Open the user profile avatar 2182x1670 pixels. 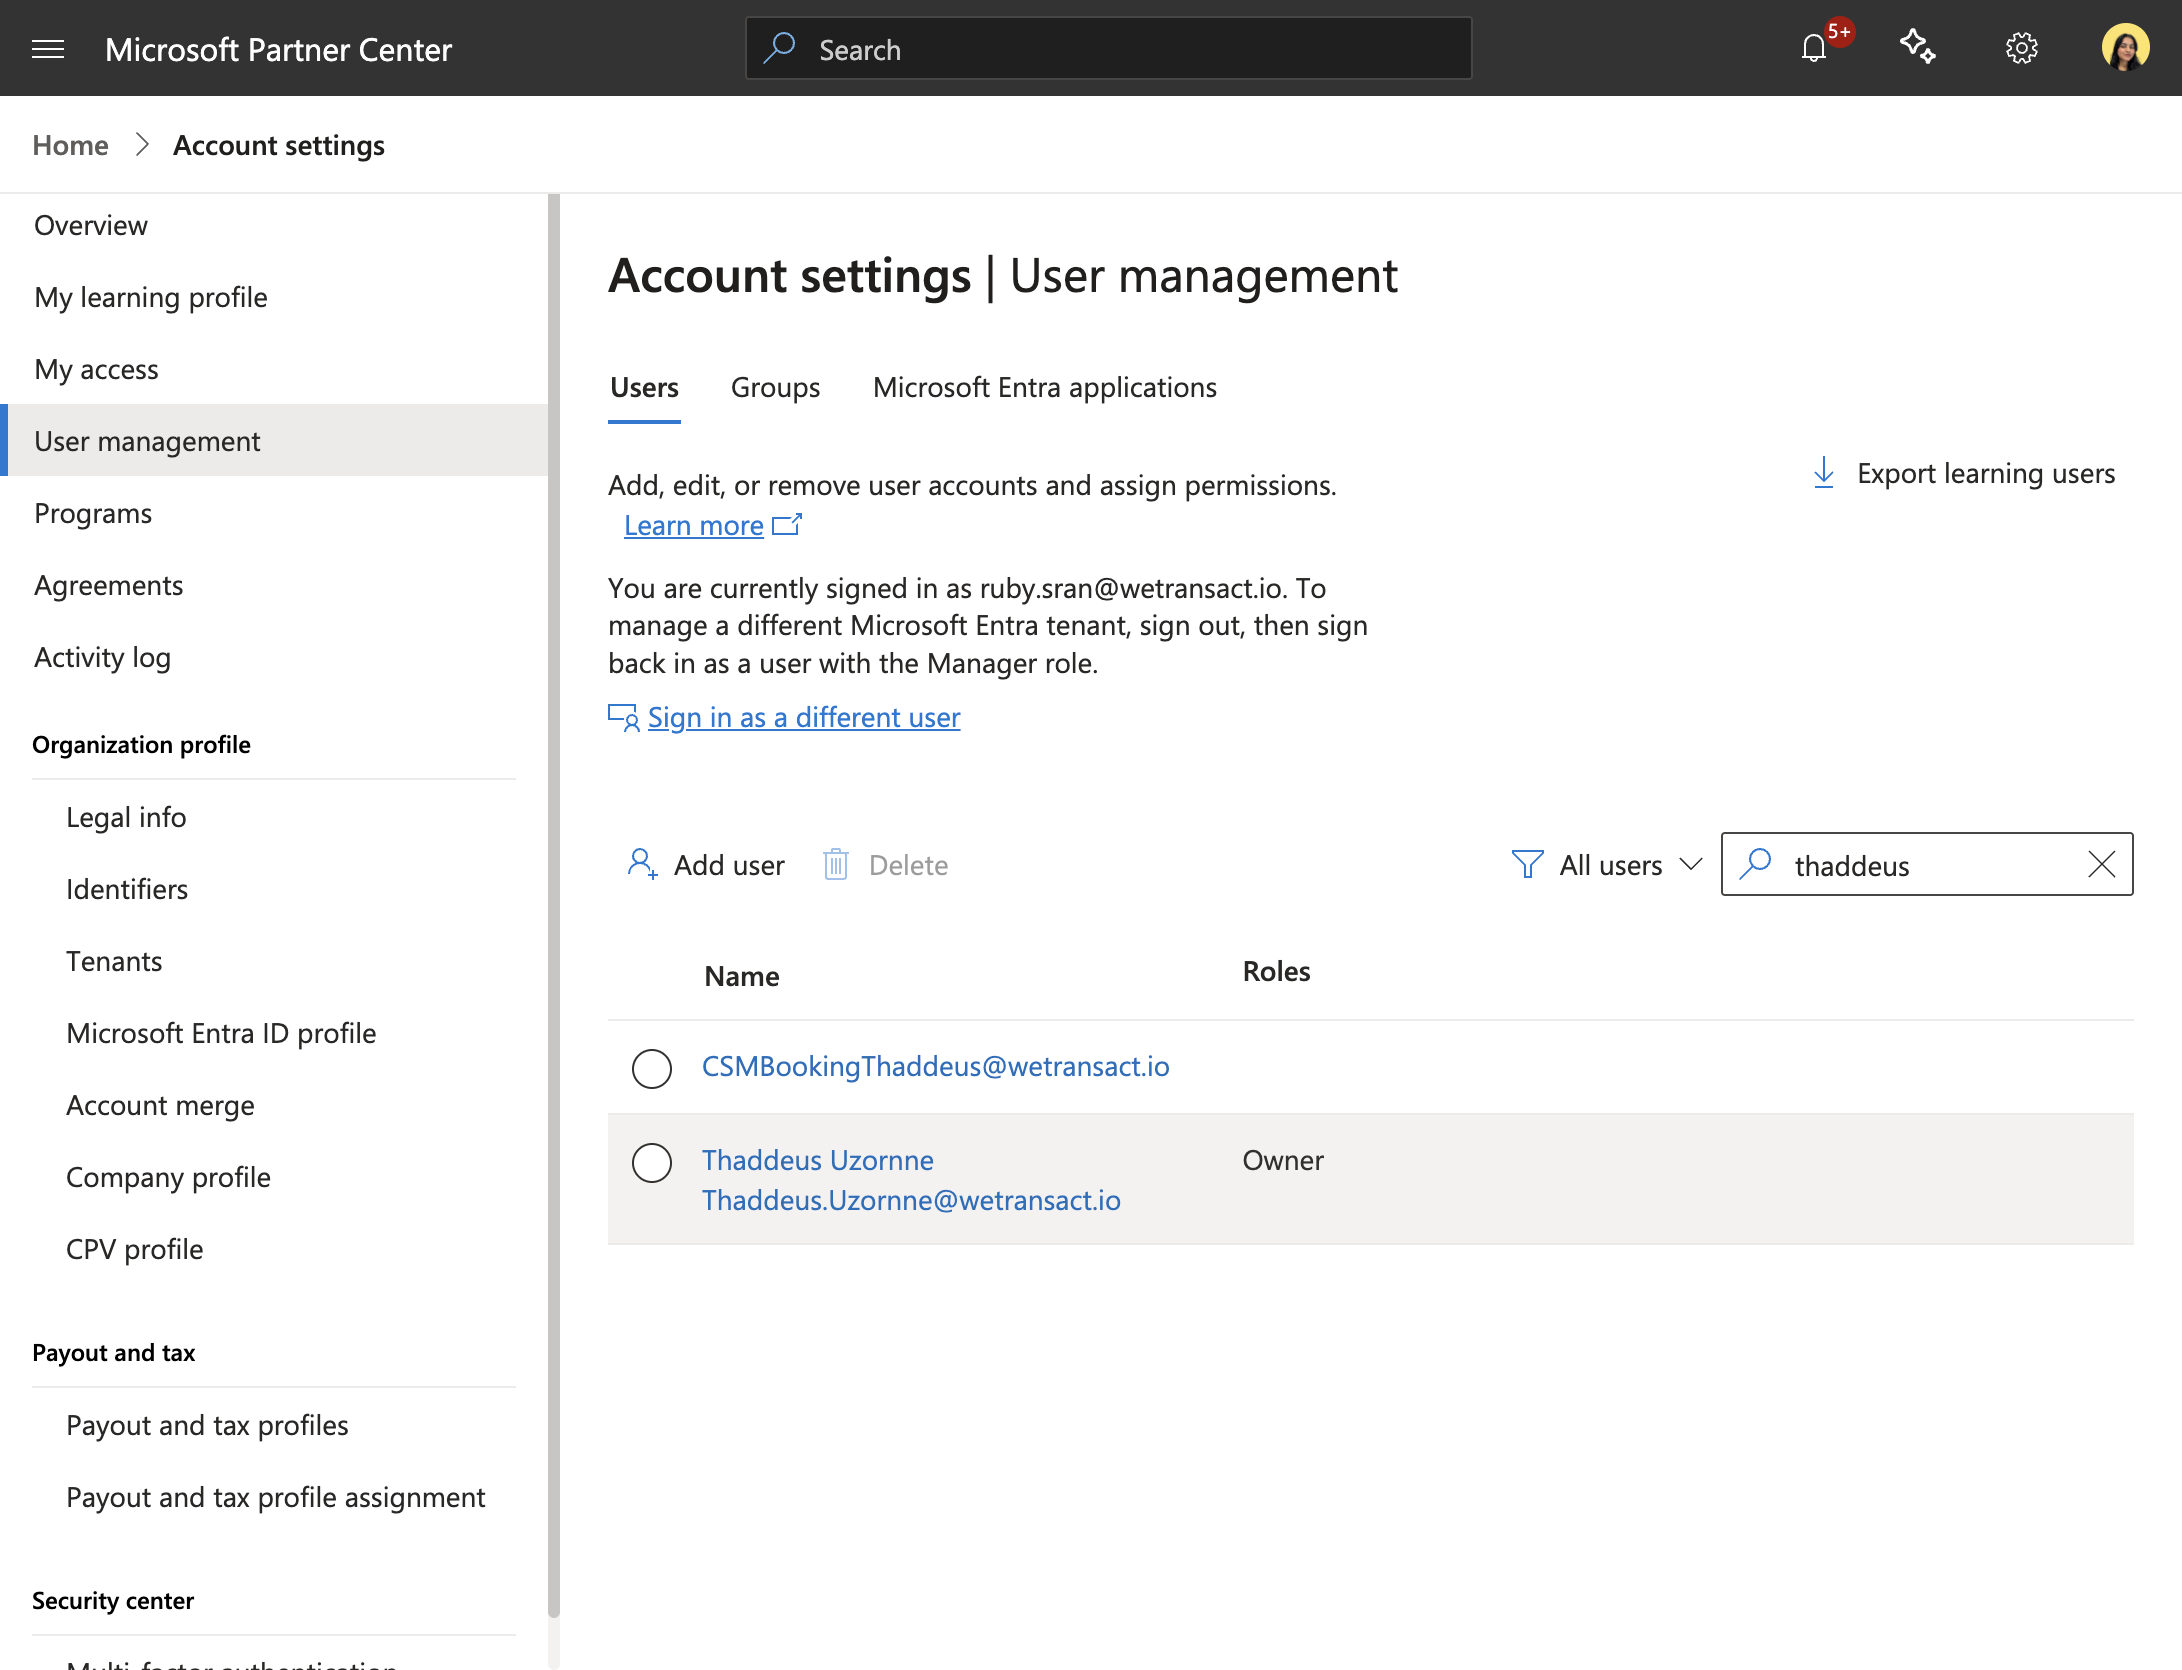2125,48
